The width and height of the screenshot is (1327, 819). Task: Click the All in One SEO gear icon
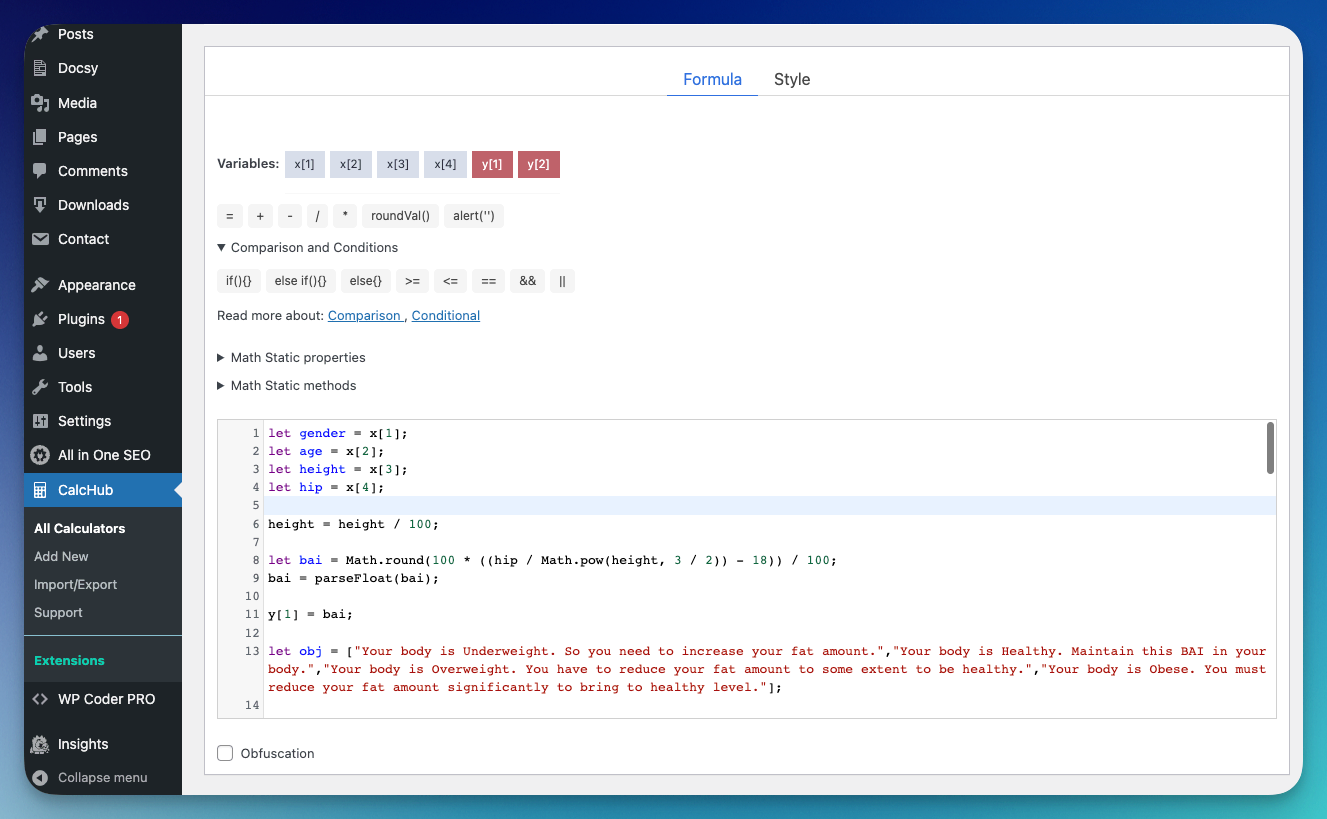(x=40, y=455)
